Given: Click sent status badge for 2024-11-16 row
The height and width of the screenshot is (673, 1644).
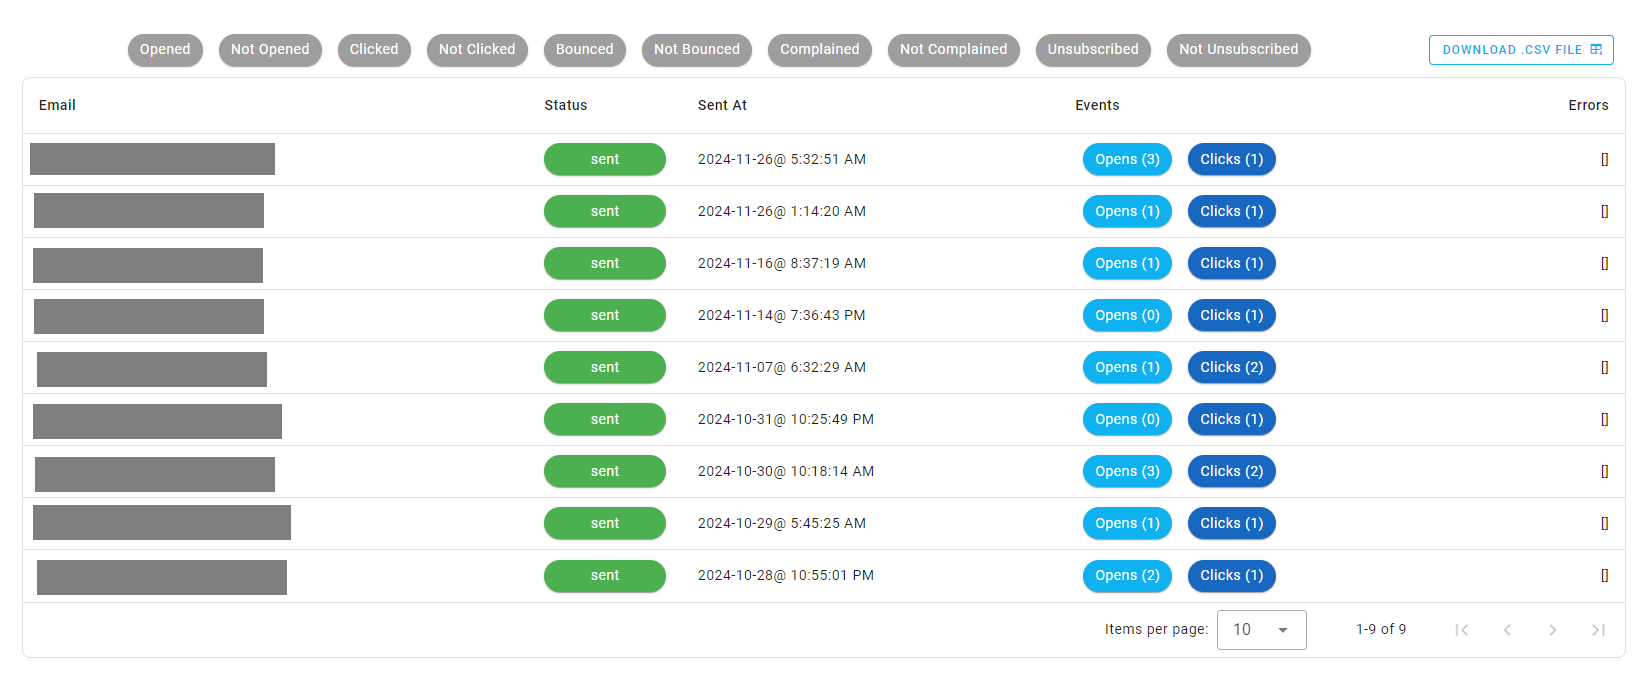Looking at the screenshot, I should [x=605, y=263].
